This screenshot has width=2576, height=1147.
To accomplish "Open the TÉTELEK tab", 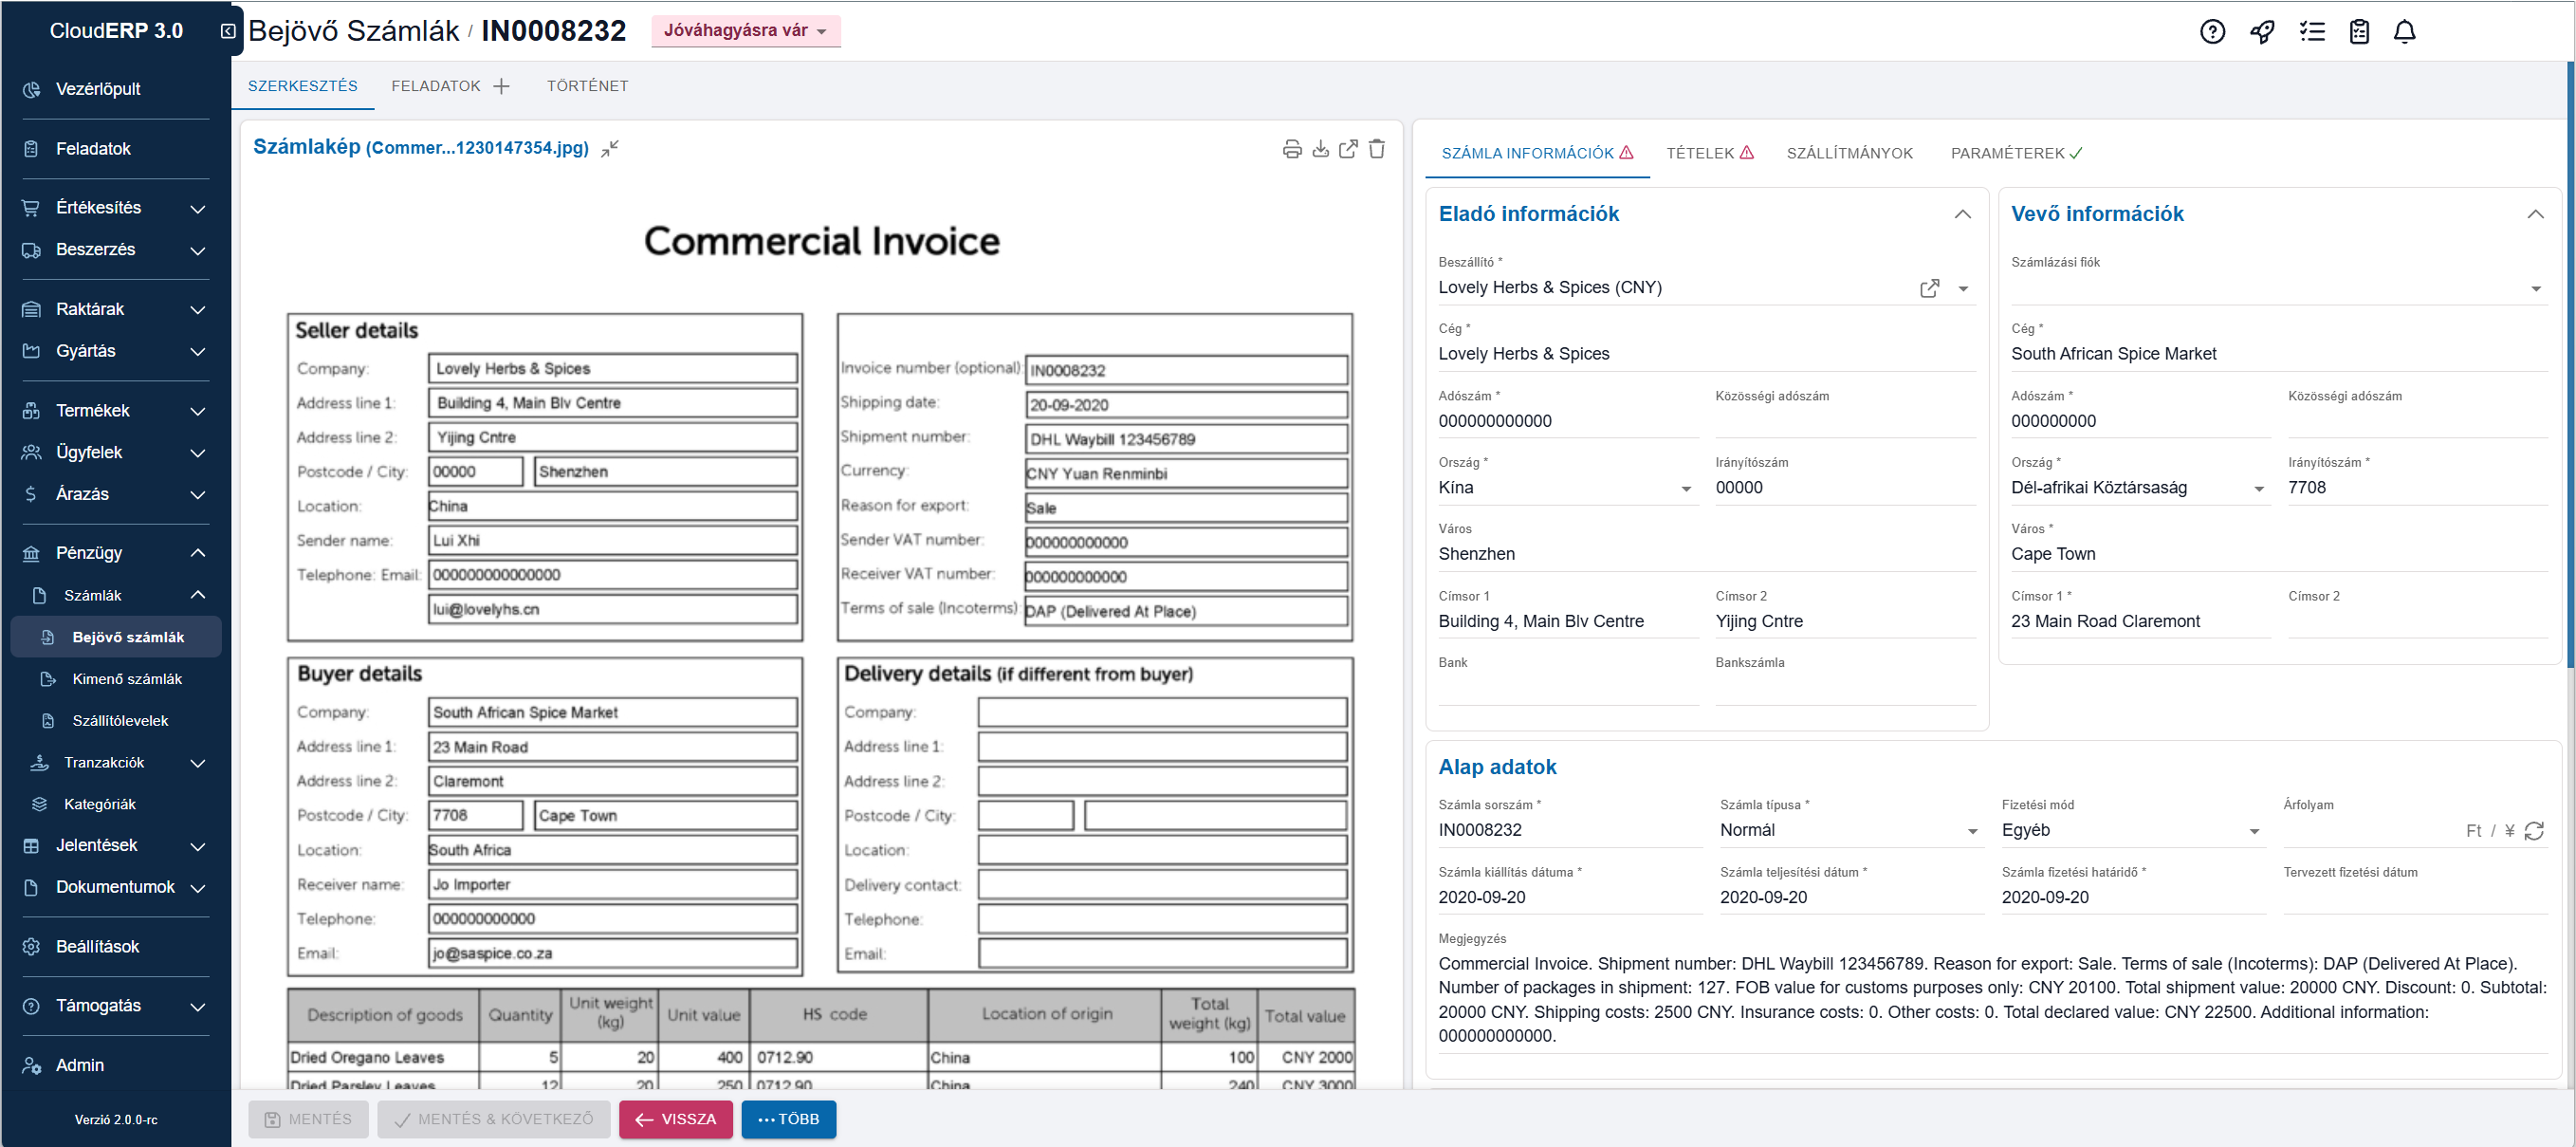I will tap(1709, 153).
